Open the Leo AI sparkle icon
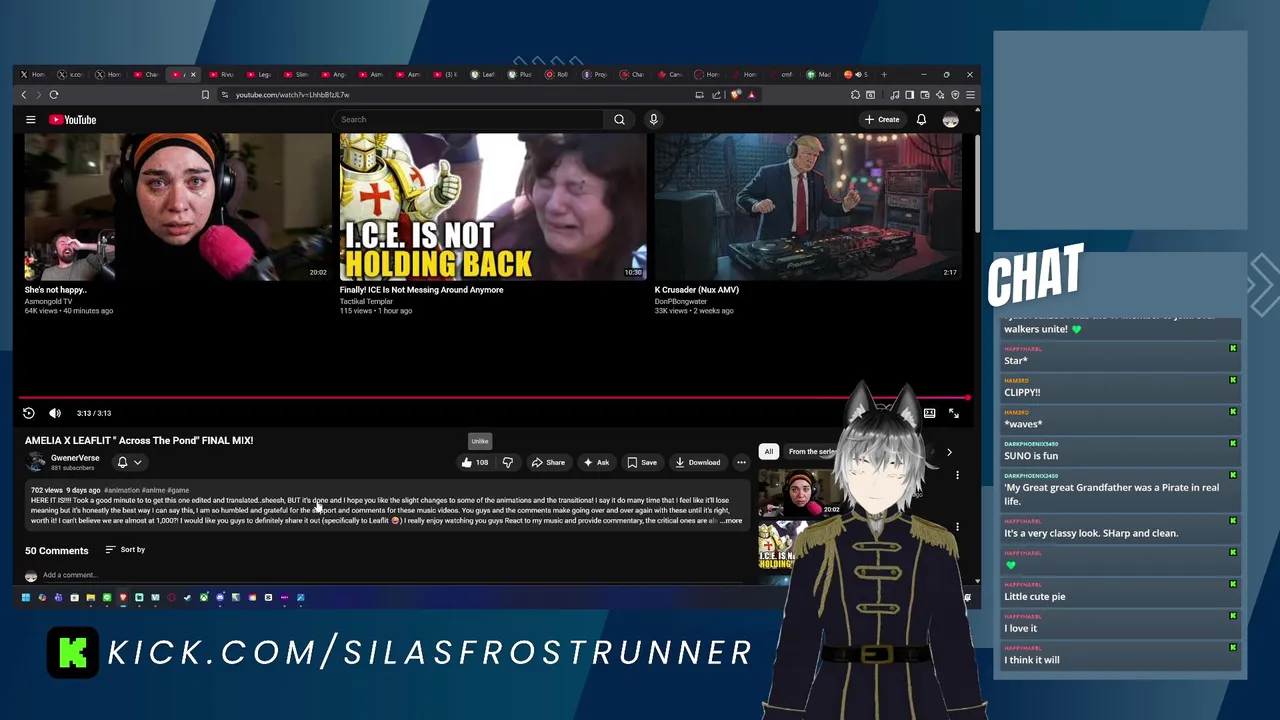 [940, 95]
